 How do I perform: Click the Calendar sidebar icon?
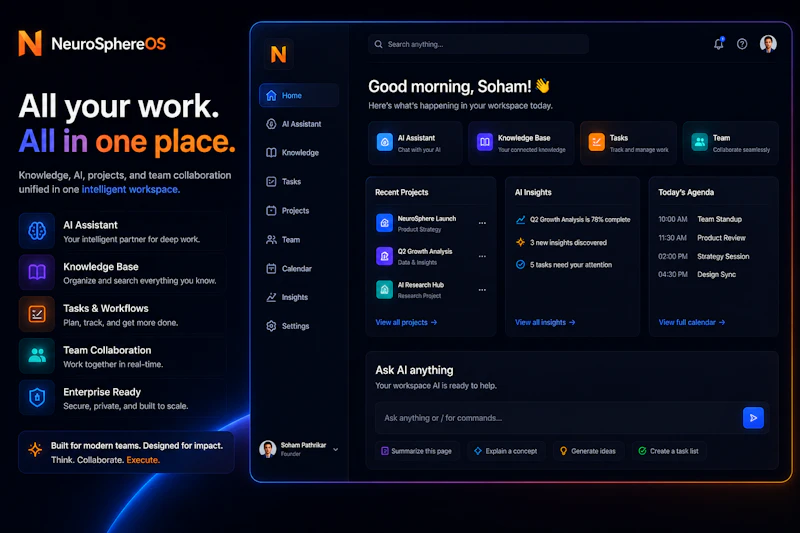coord(271,268)
